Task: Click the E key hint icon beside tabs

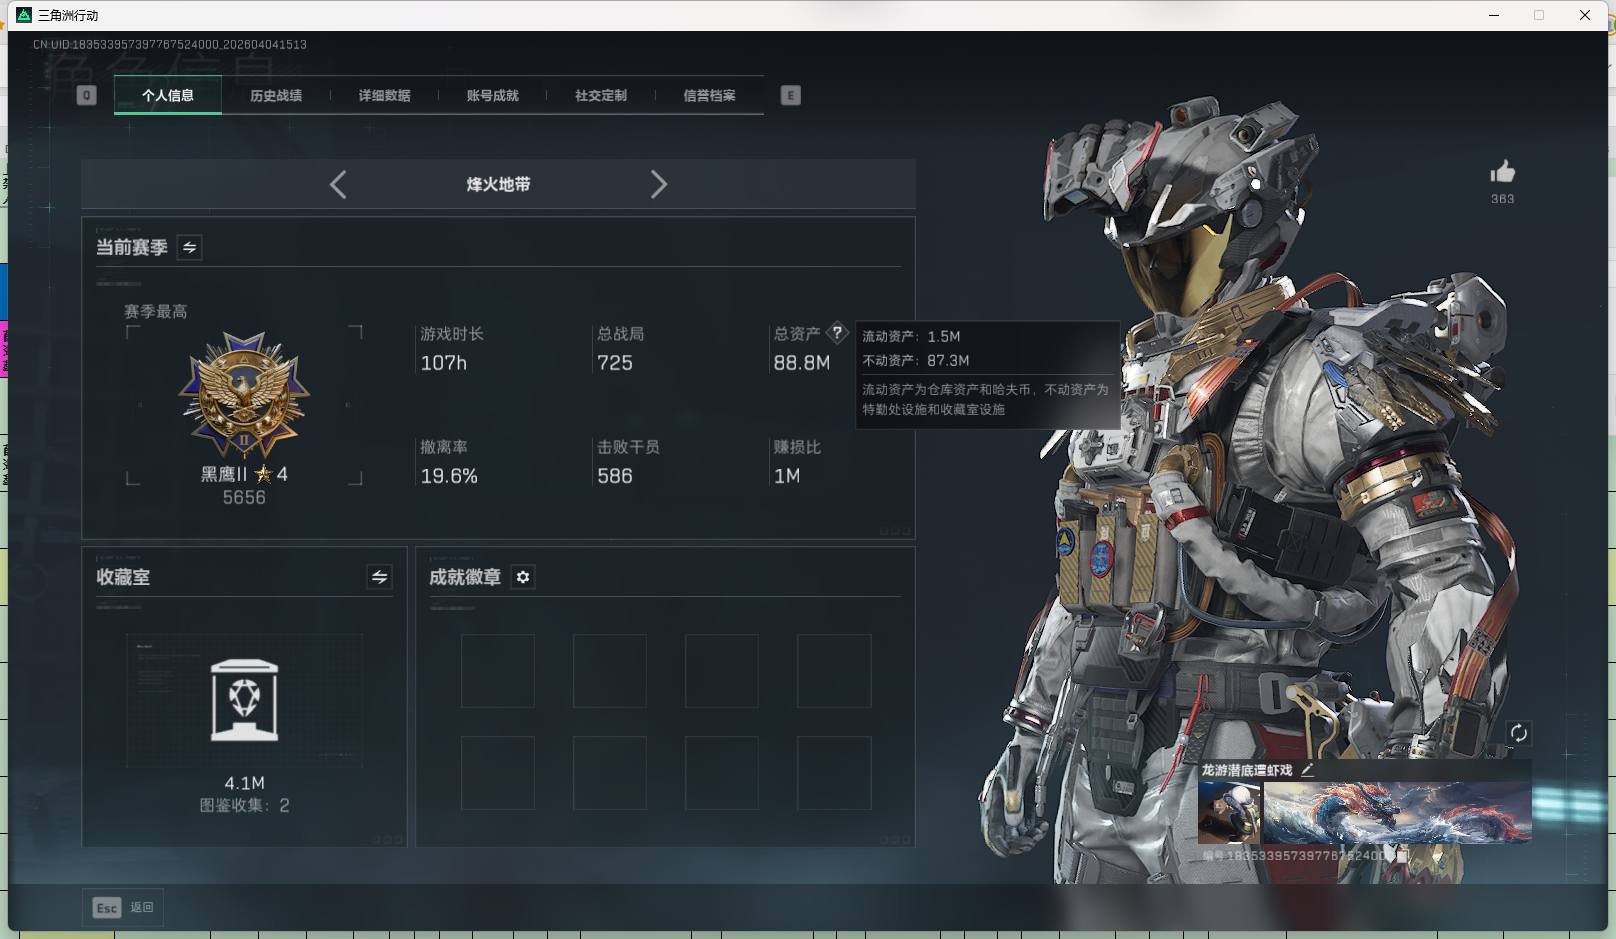Action: [791, 94]
